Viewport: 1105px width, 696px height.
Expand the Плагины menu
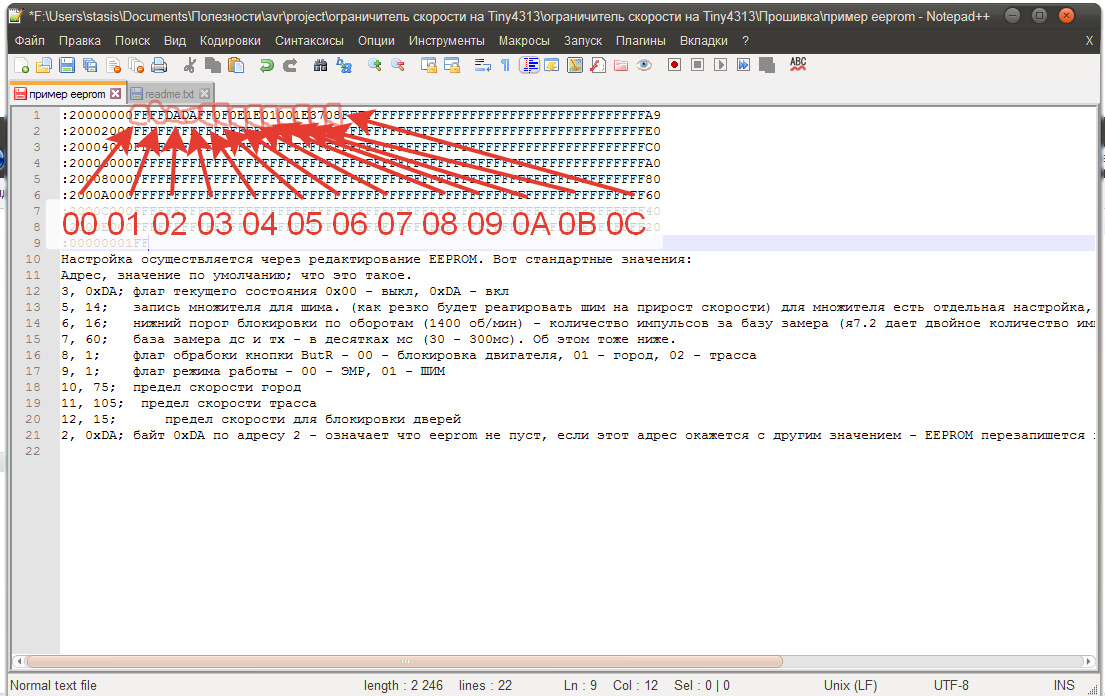[x=641, y=40]
